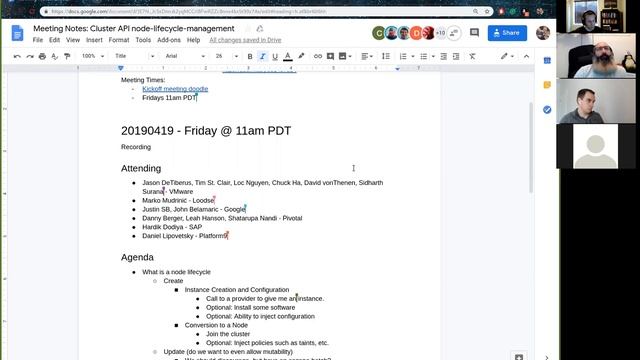Insert an image from the toolbar
640x360 pixels.
[x=342, y=56]
